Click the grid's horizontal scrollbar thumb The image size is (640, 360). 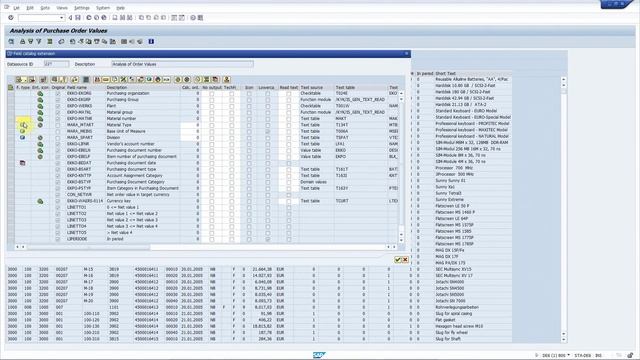(x=88, y=247)
